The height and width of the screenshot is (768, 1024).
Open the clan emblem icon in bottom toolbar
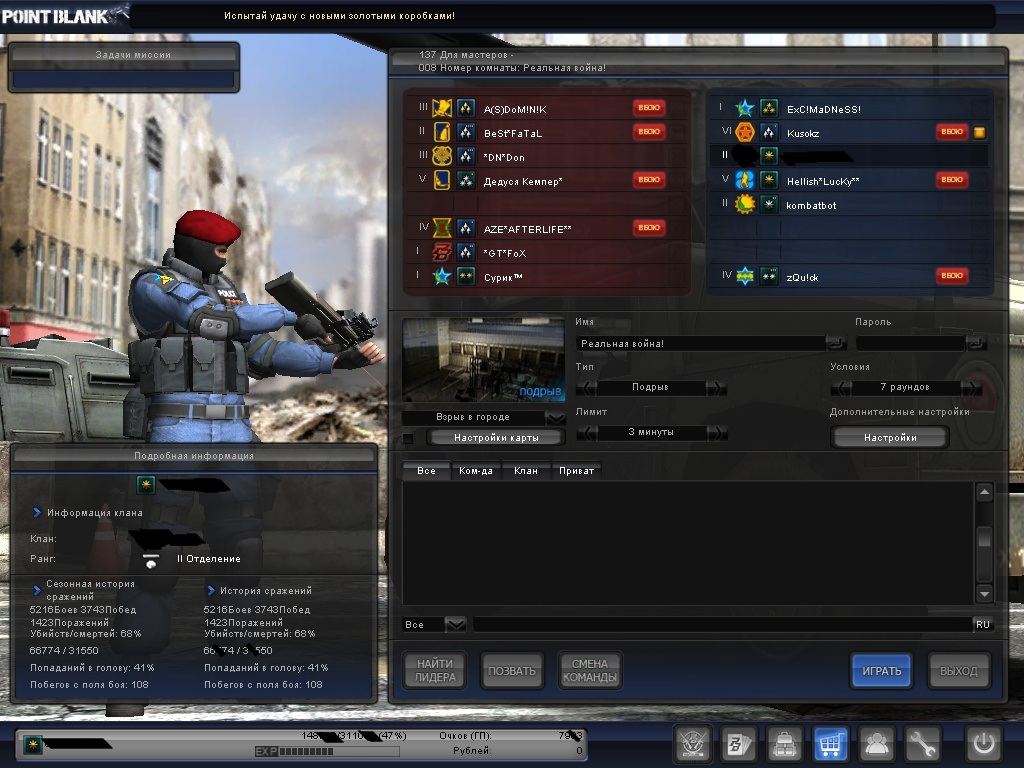pos(692,743)
